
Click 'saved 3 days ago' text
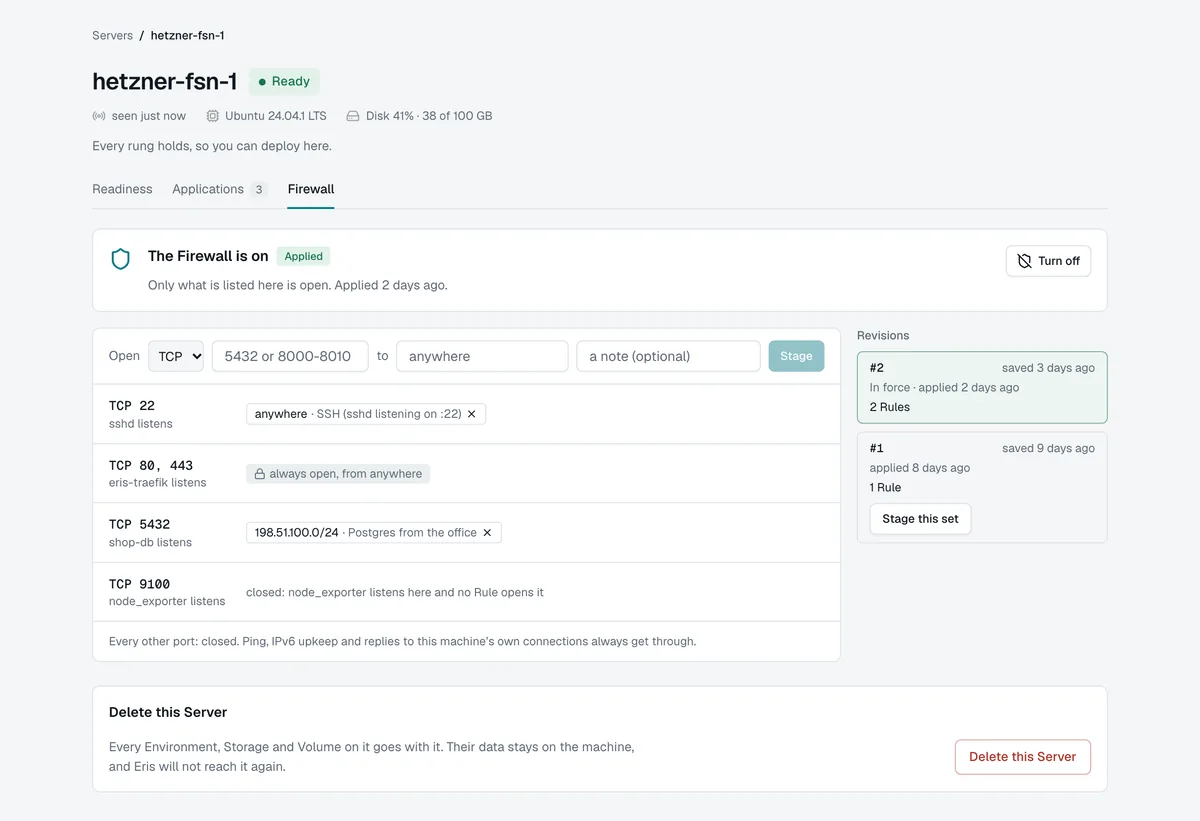(1048, 368)
